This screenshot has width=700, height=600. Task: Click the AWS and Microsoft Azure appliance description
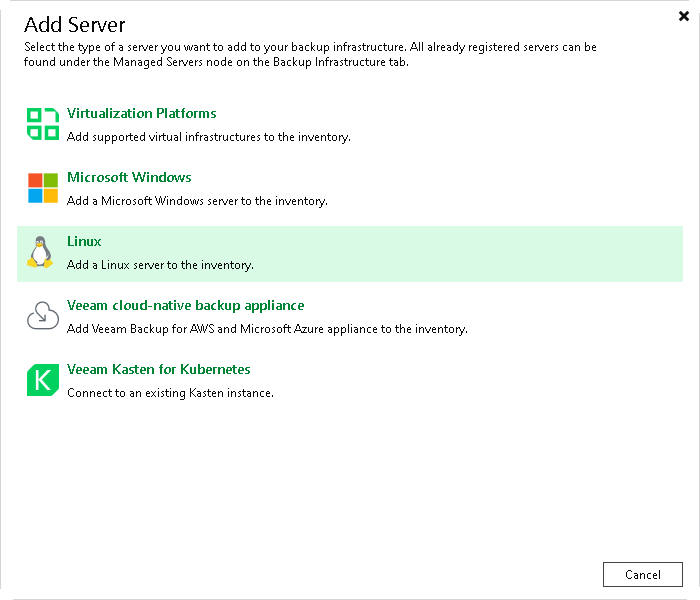tap(267, 329)
